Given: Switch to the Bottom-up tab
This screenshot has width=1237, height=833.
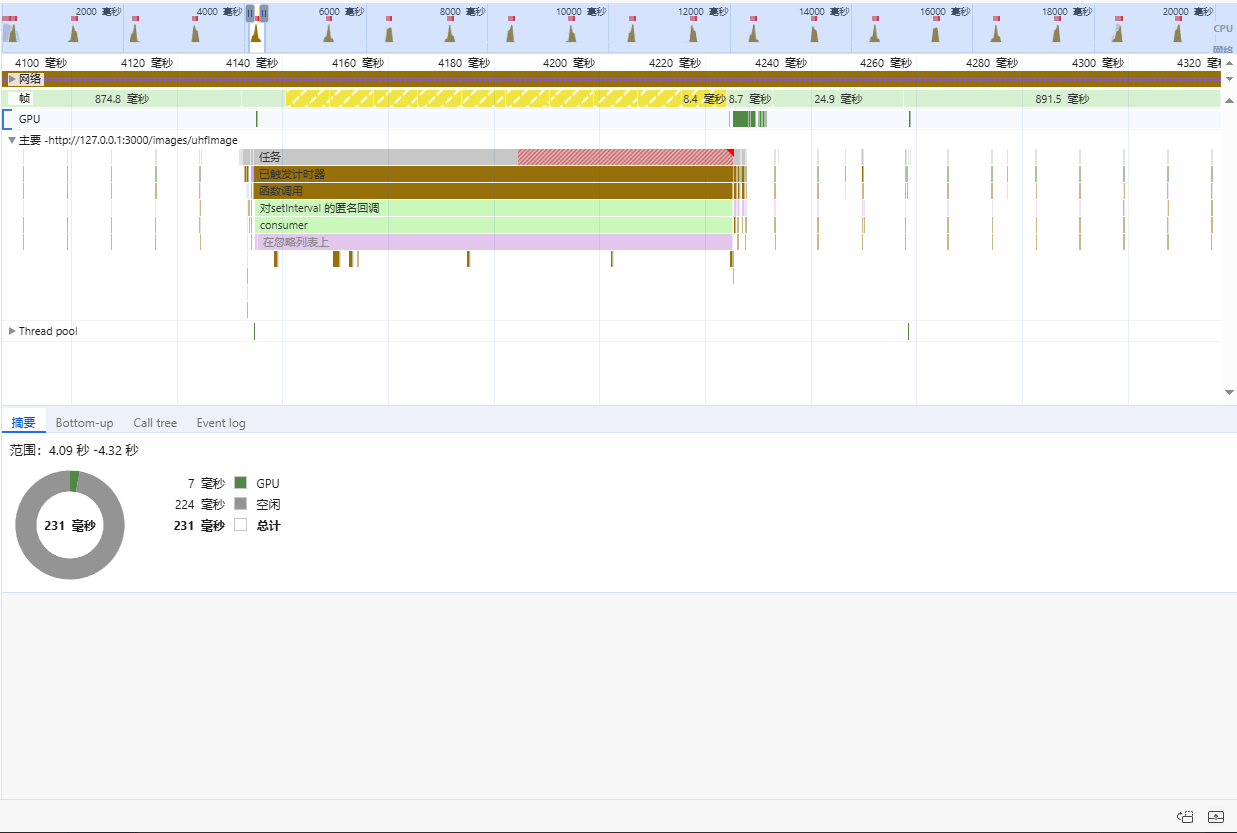Looking at the screenshot, I should (84, 423).
